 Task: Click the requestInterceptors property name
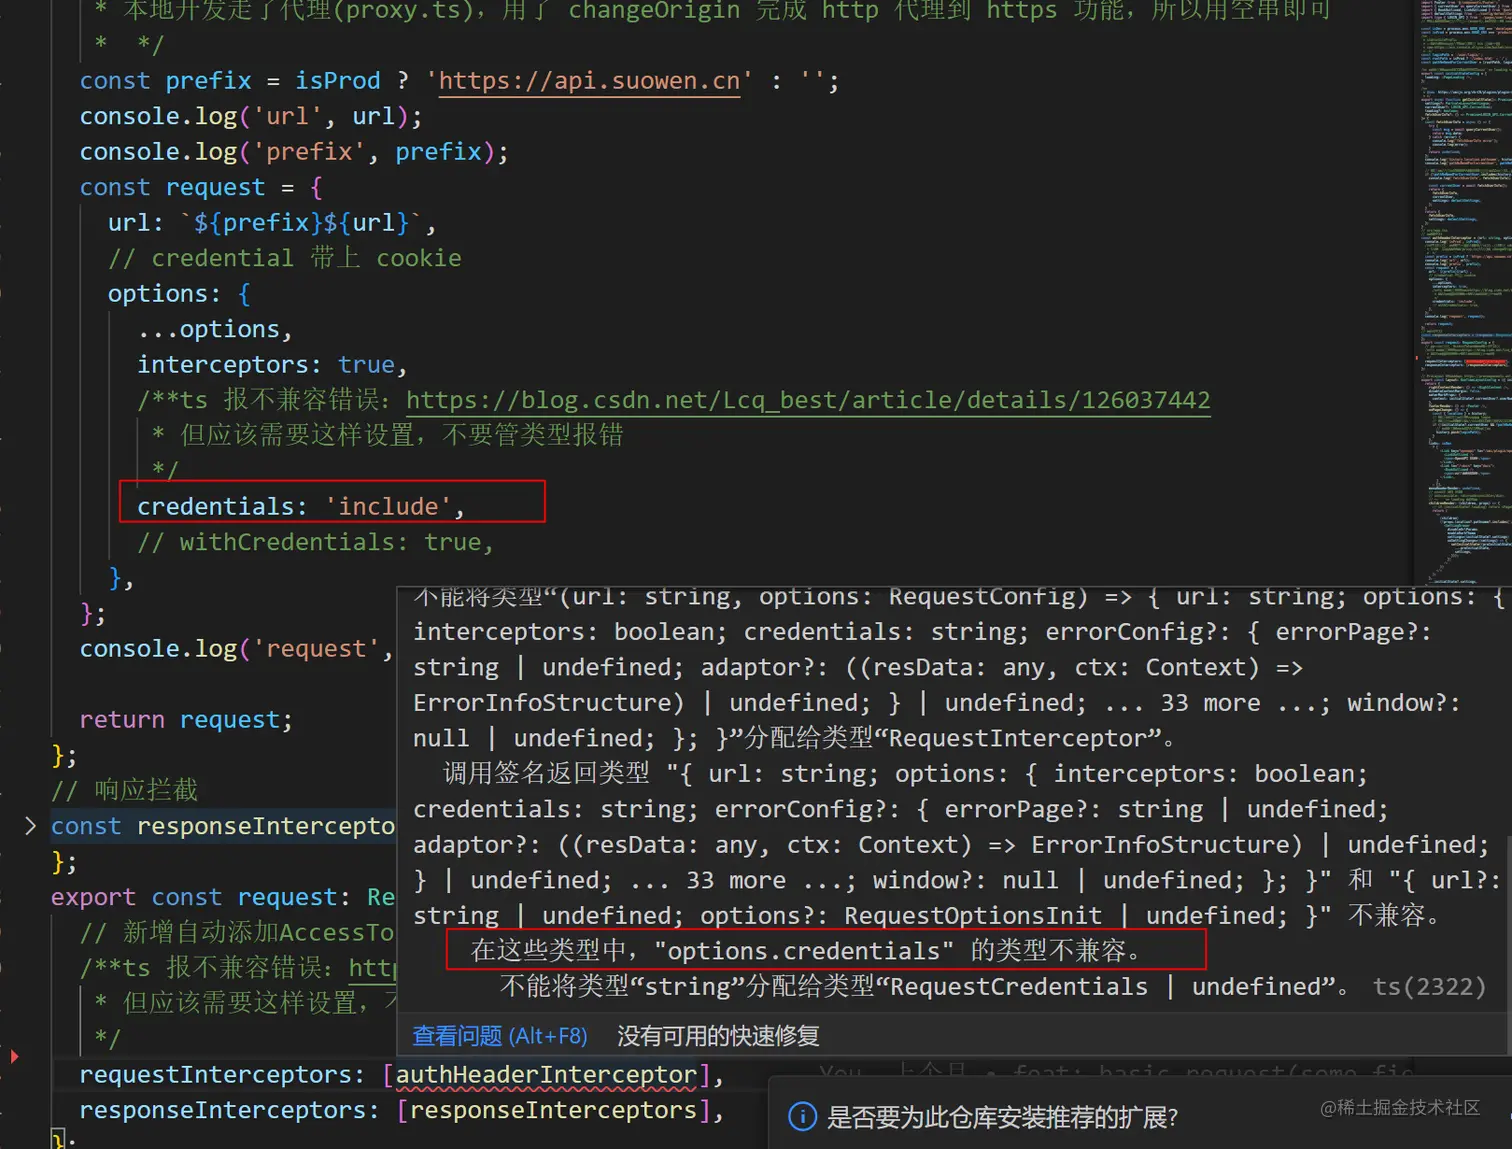click(215, 1075)
